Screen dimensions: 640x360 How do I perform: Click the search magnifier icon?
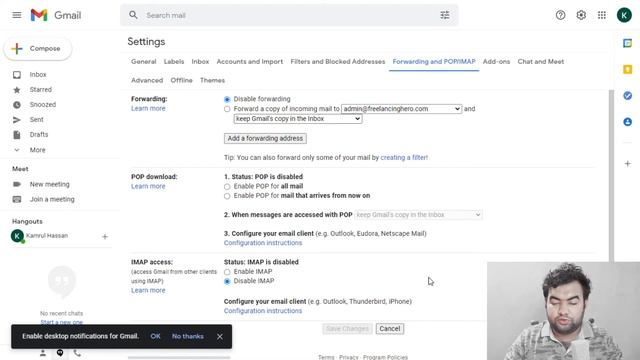point(133,15)
